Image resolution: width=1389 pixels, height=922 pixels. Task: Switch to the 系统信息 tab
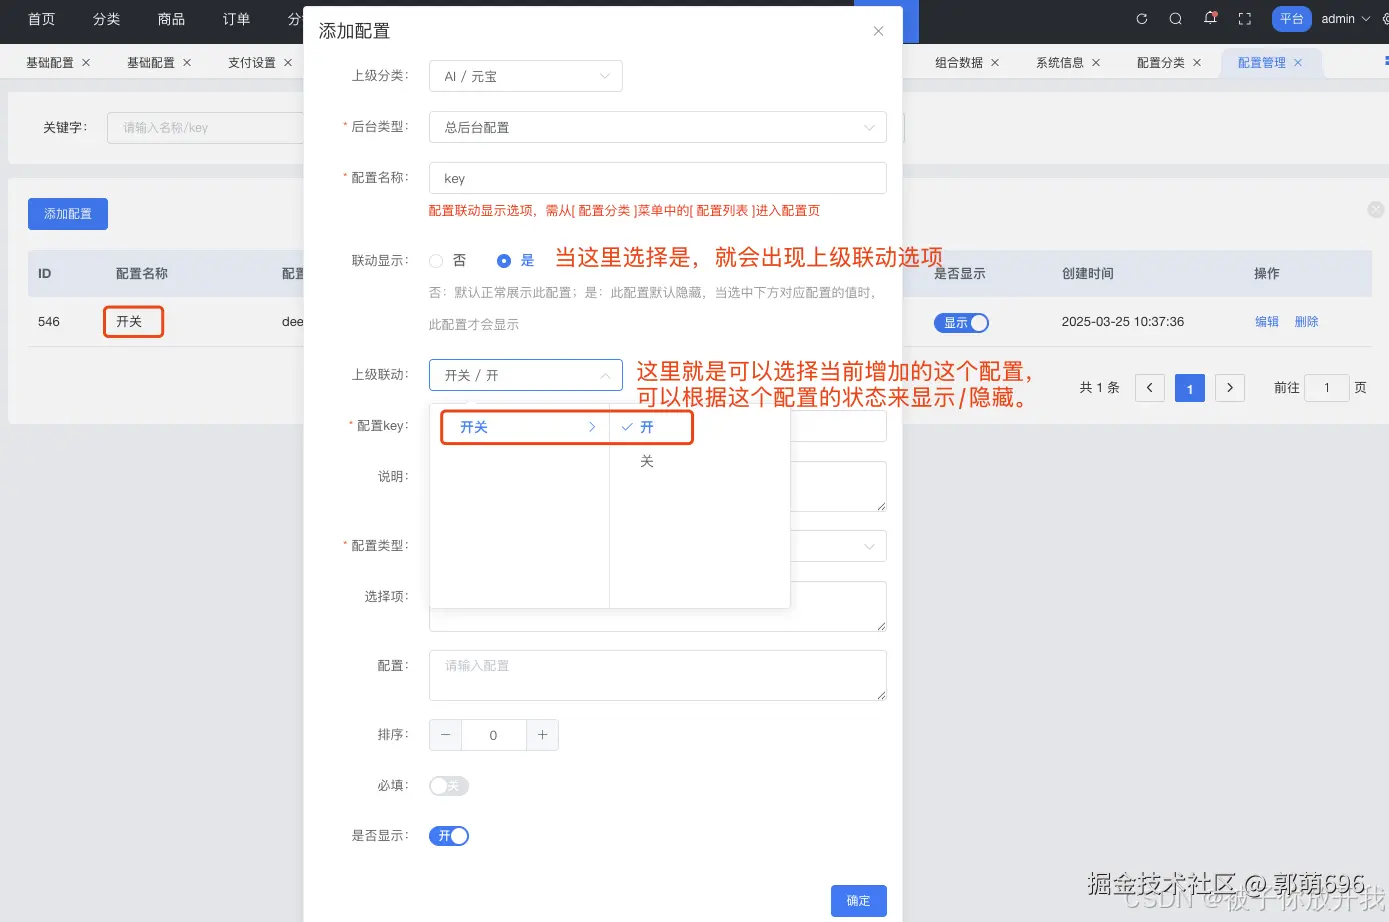[x=1060, y=62]
